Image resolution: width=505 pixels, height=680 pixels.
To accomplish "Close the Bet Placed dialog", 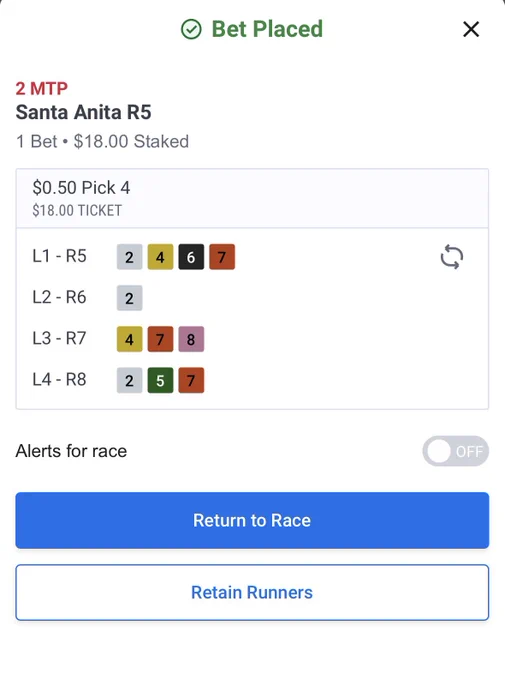I will 471,29.
